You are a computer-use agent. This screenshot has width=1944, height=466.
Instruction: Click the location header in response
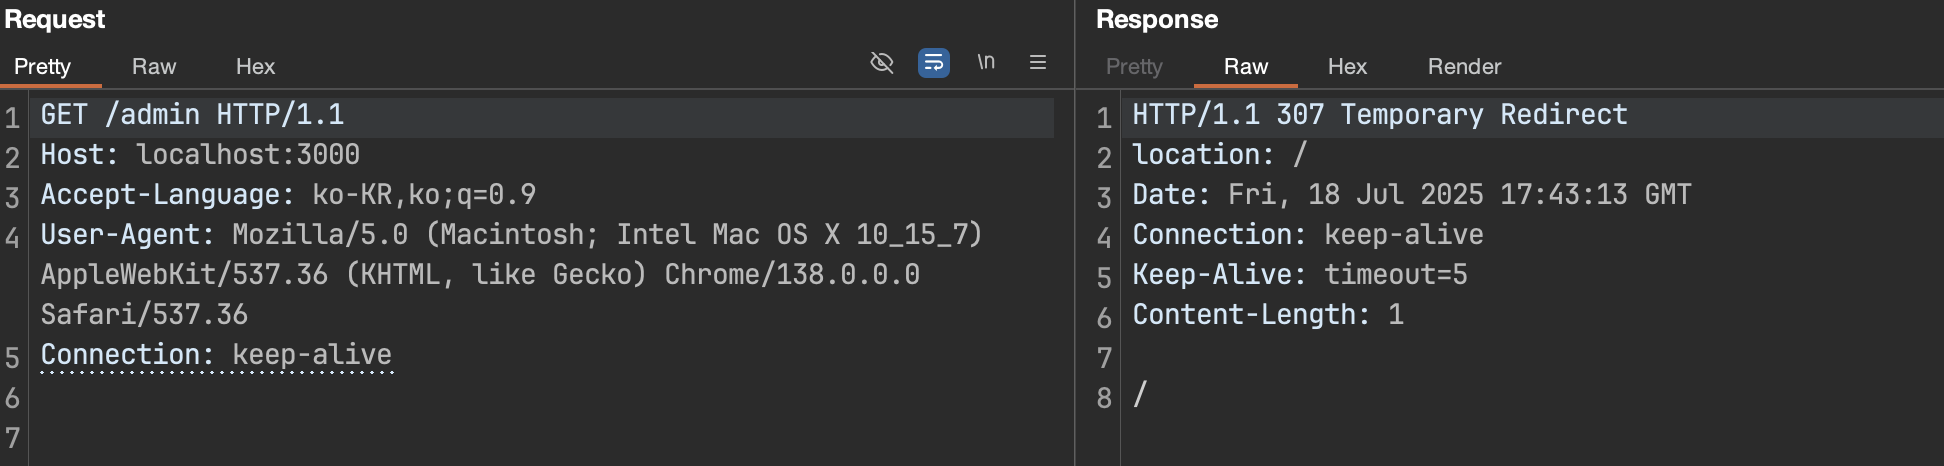(1220, 155)
